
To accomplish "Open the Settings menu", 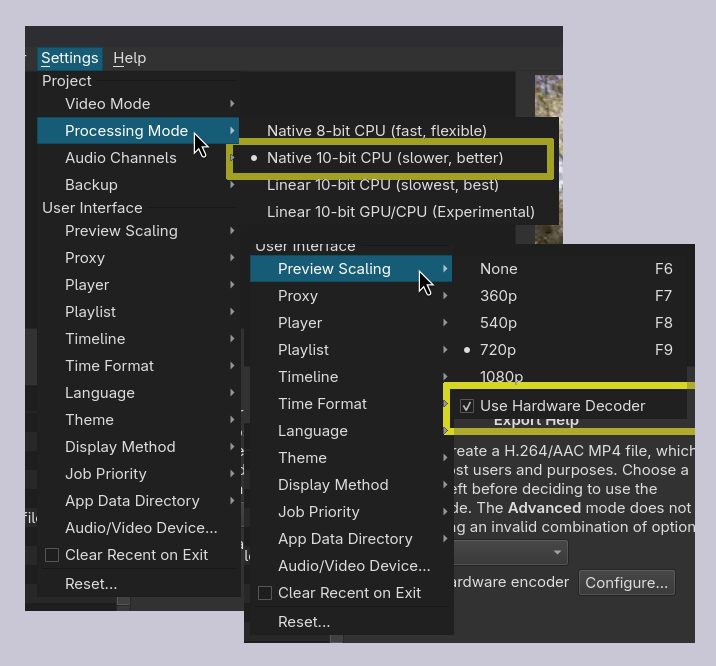I will (x=70, y=58).
